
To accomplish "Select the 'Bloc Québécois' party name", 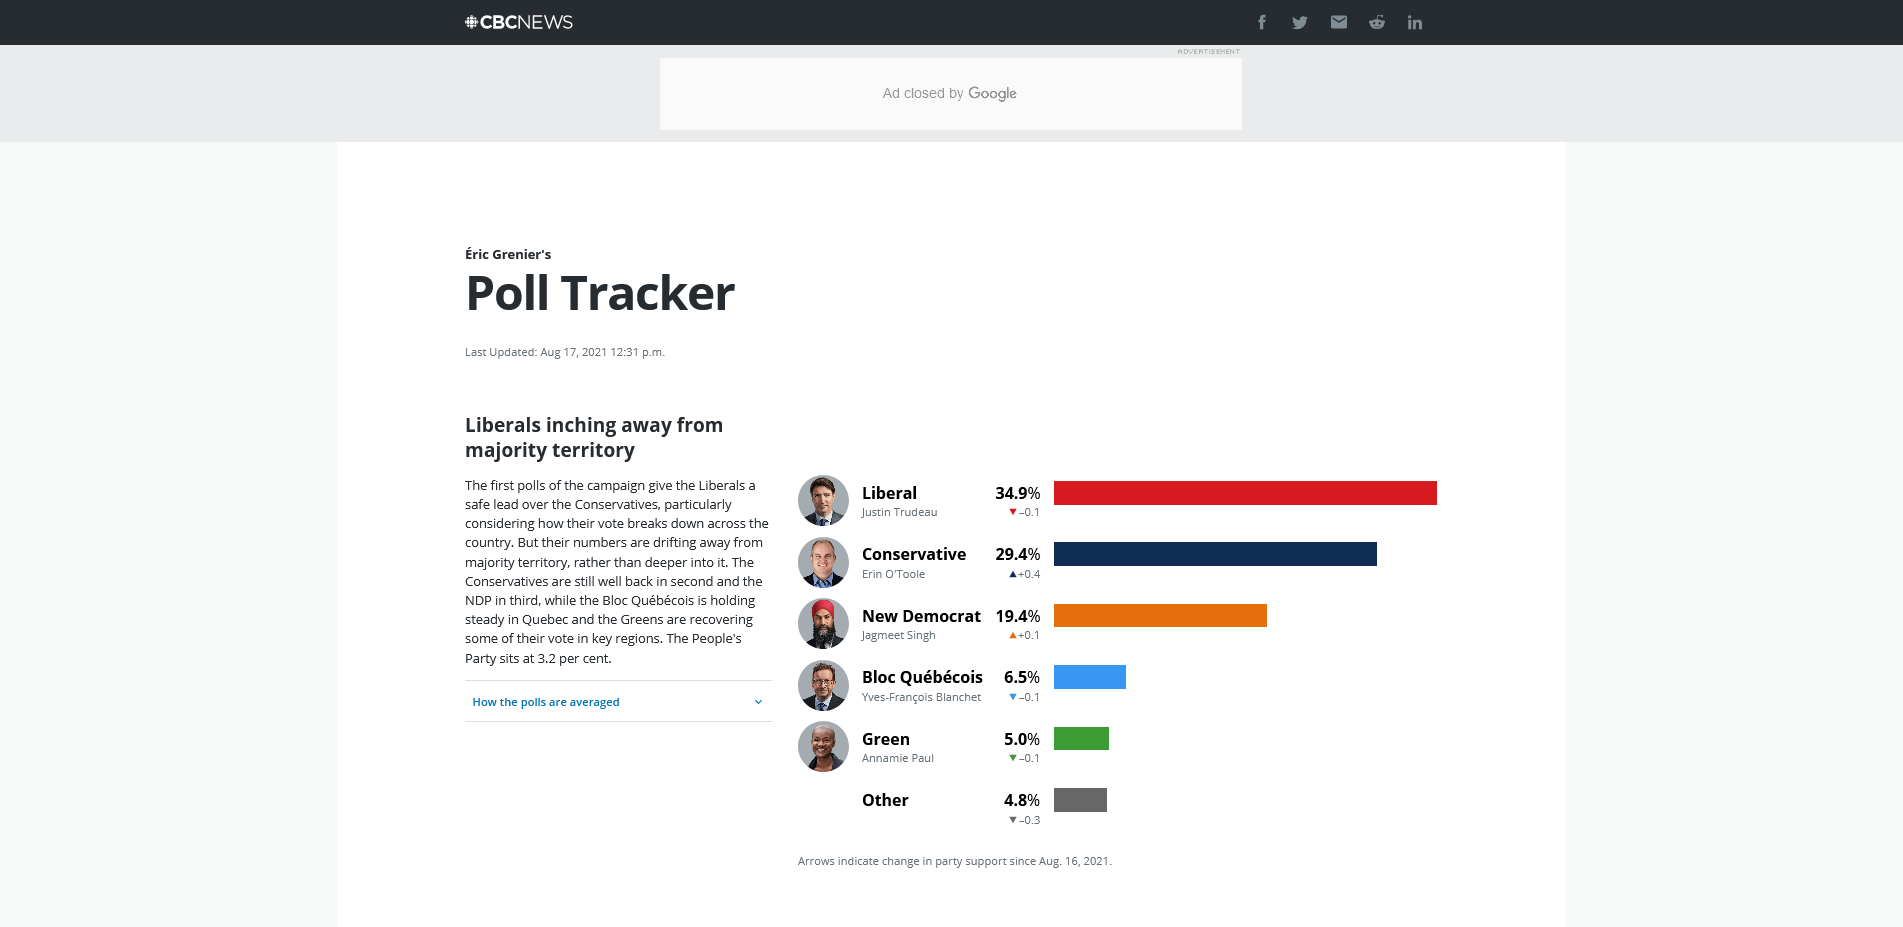I will [922, 677].
